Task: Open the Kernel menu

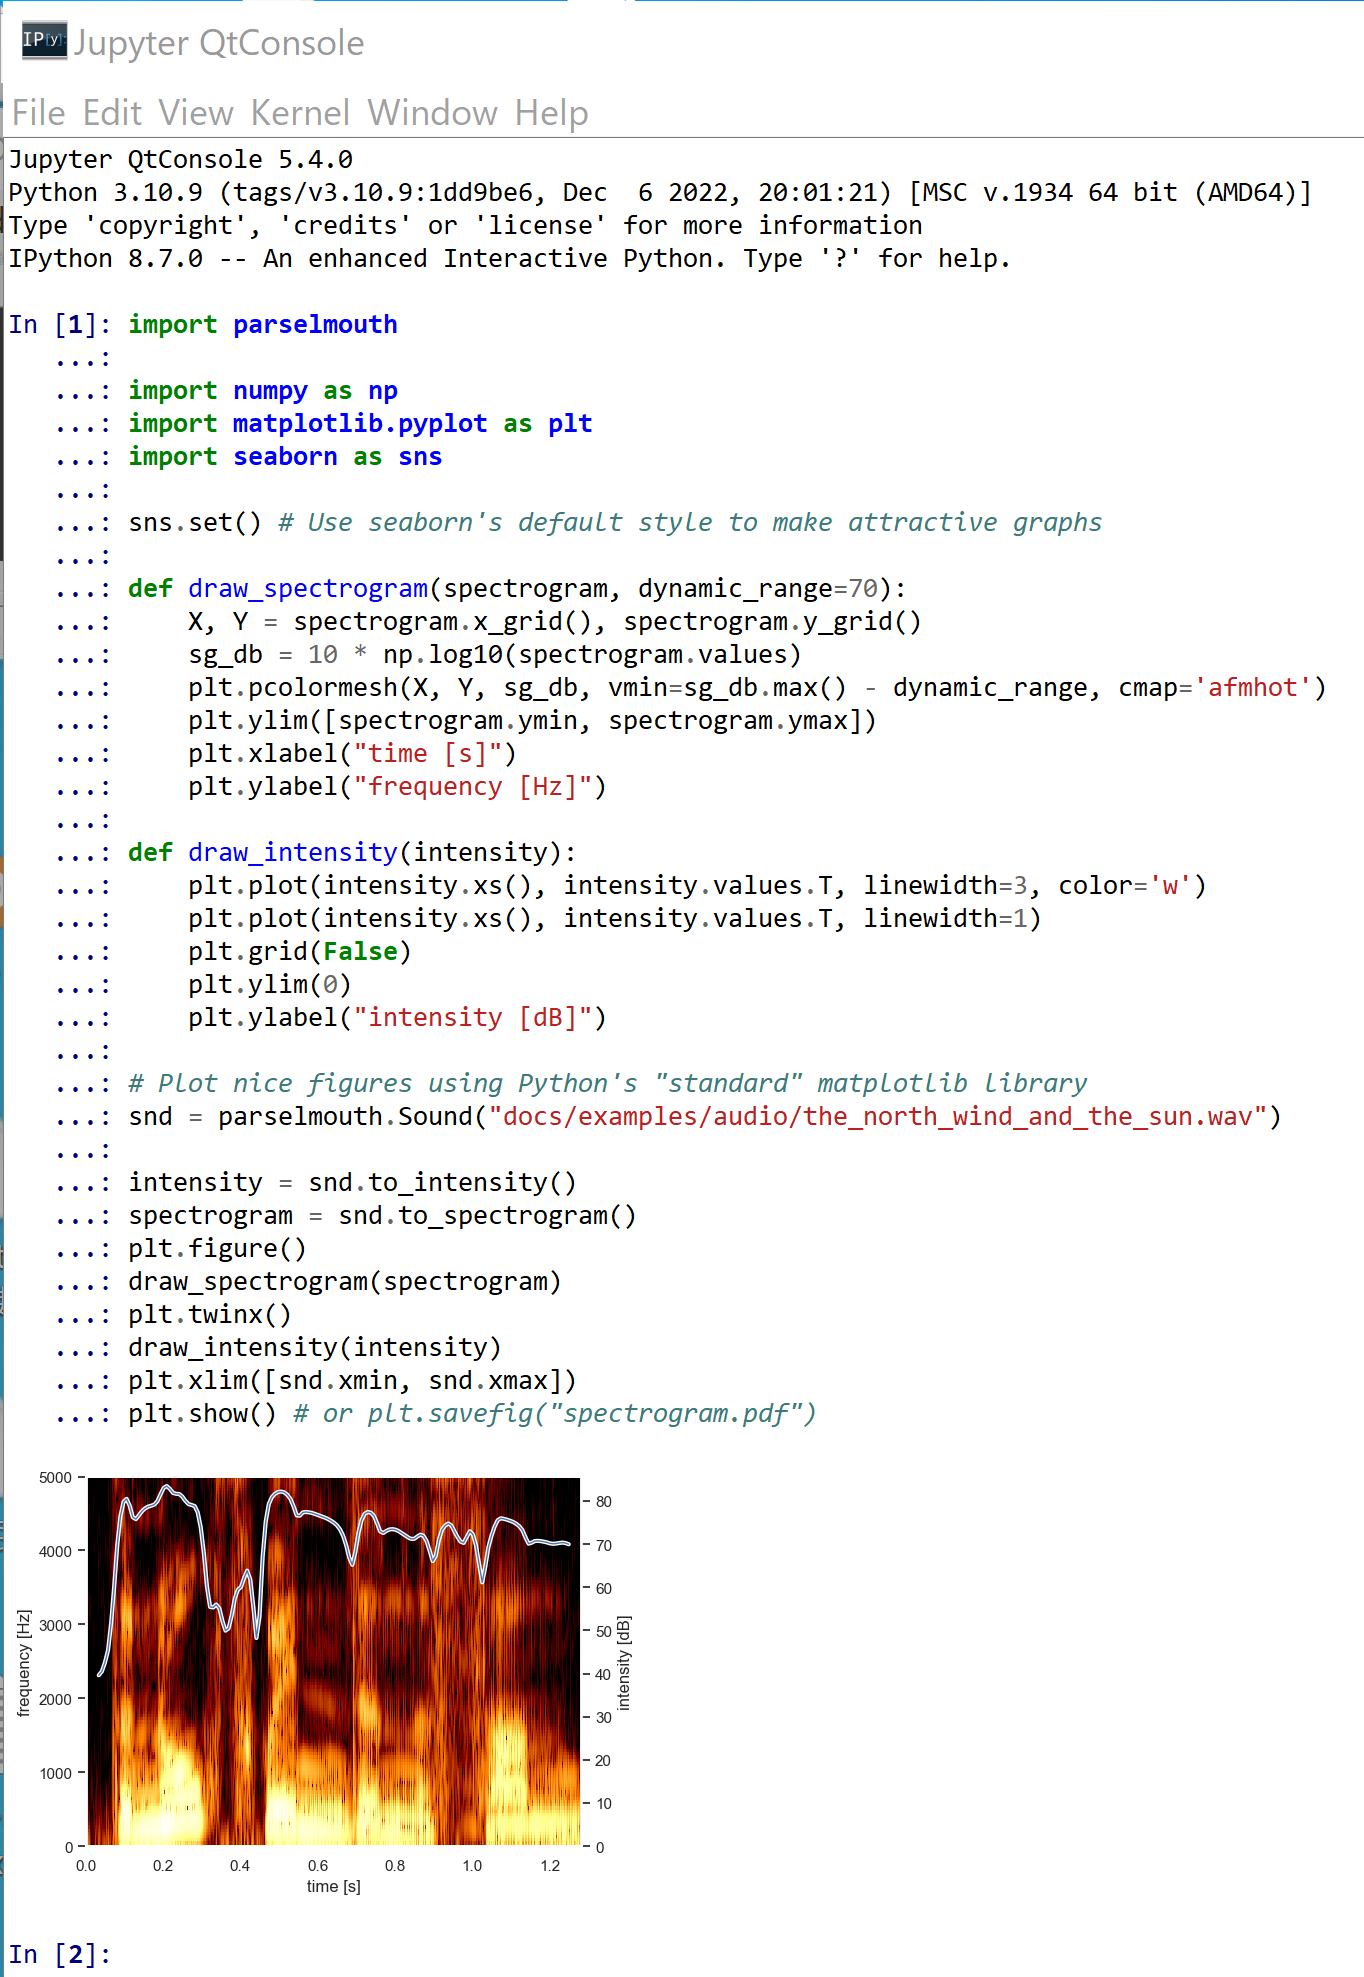Action: 300,113
